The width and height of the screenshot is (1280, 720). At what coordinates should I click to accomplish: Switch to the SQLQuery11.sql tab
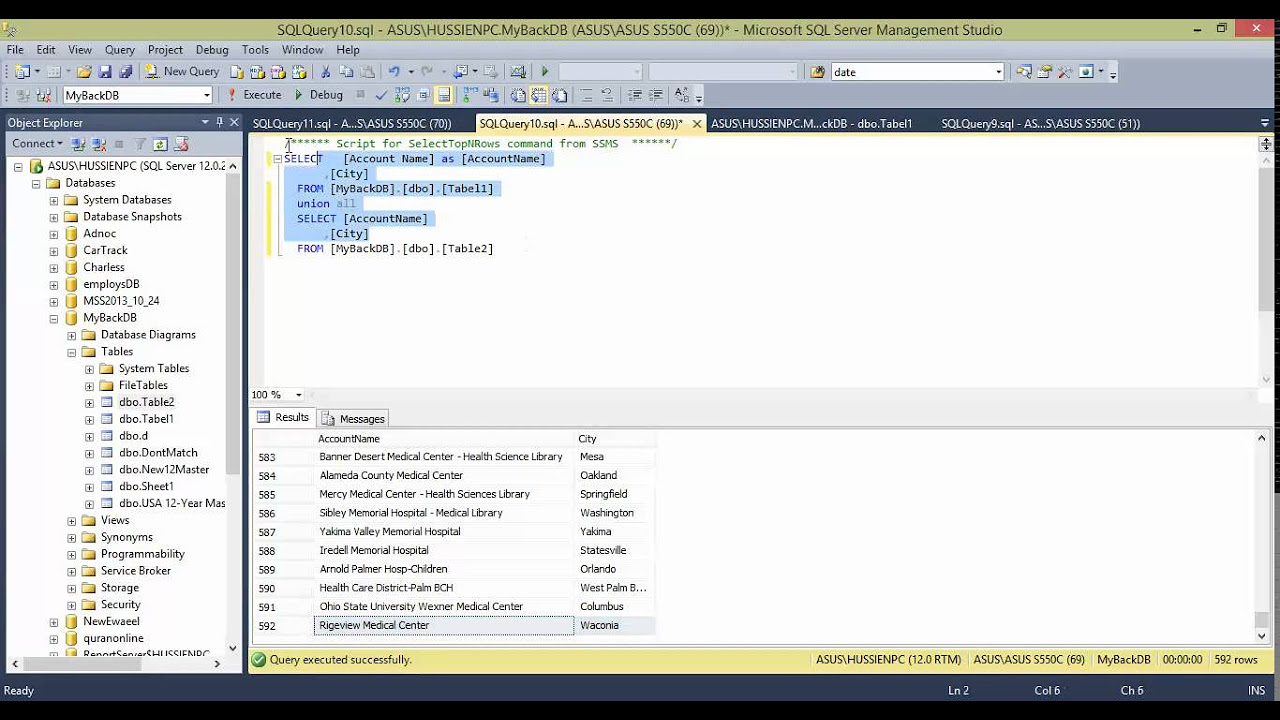pyautogui.click(x=351, y=124)
